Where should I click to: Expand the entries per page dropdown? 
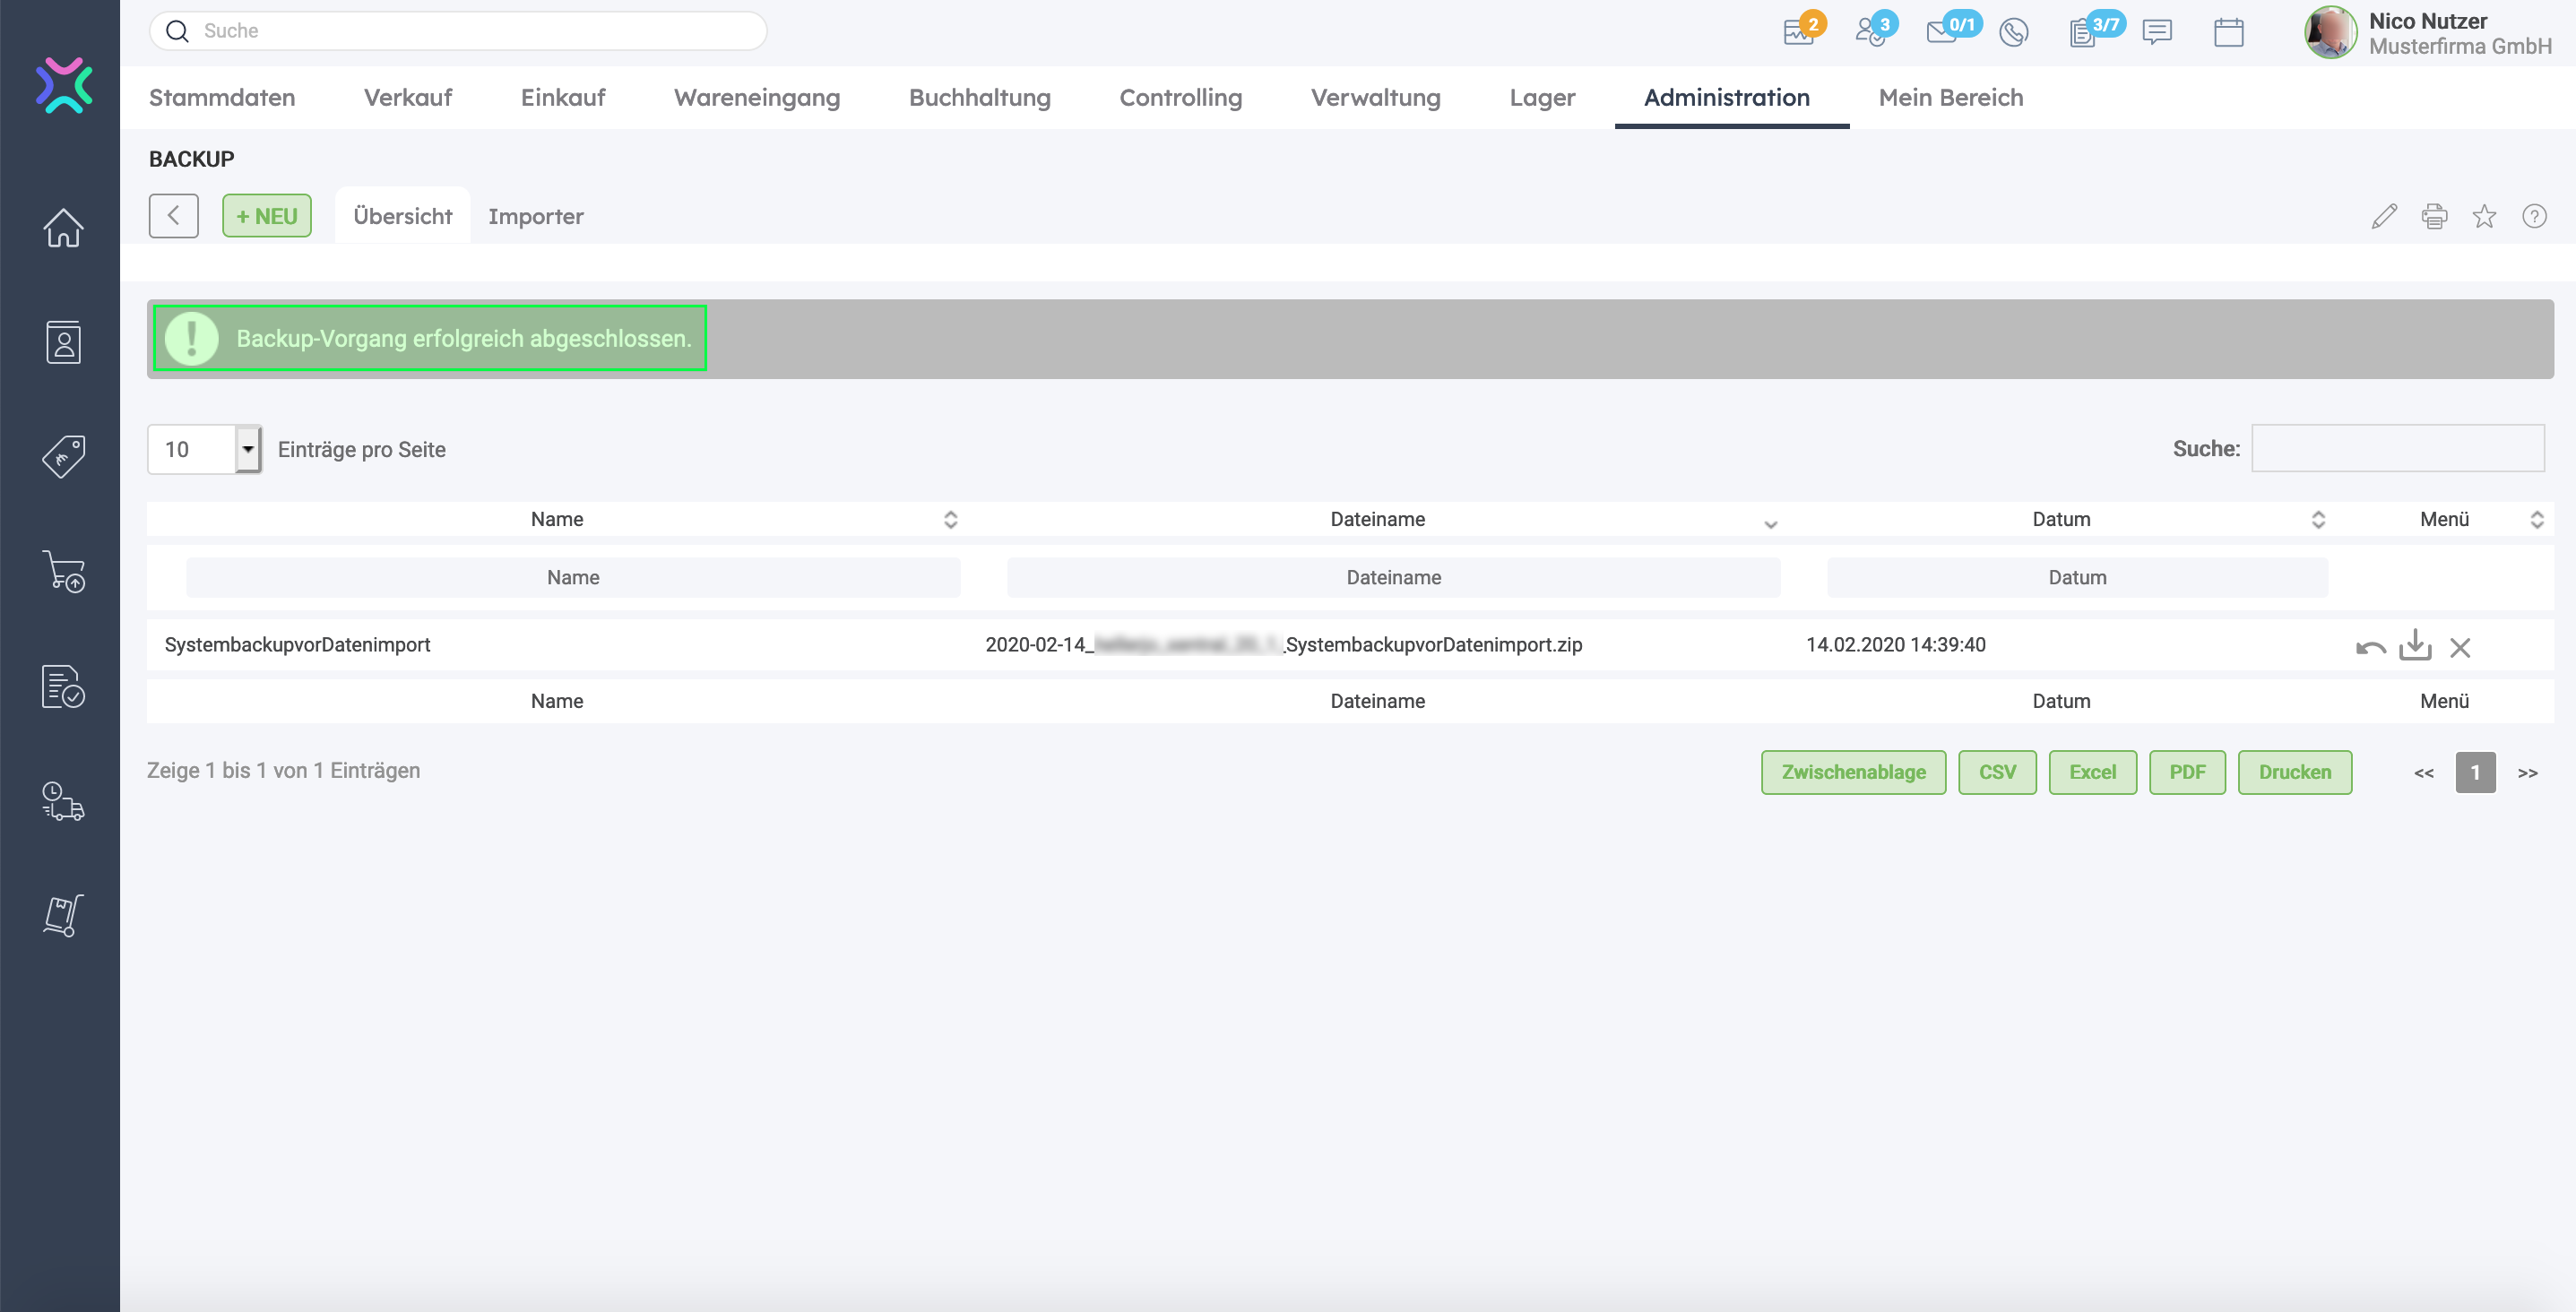pyautogui.click(x=248, y=449)
